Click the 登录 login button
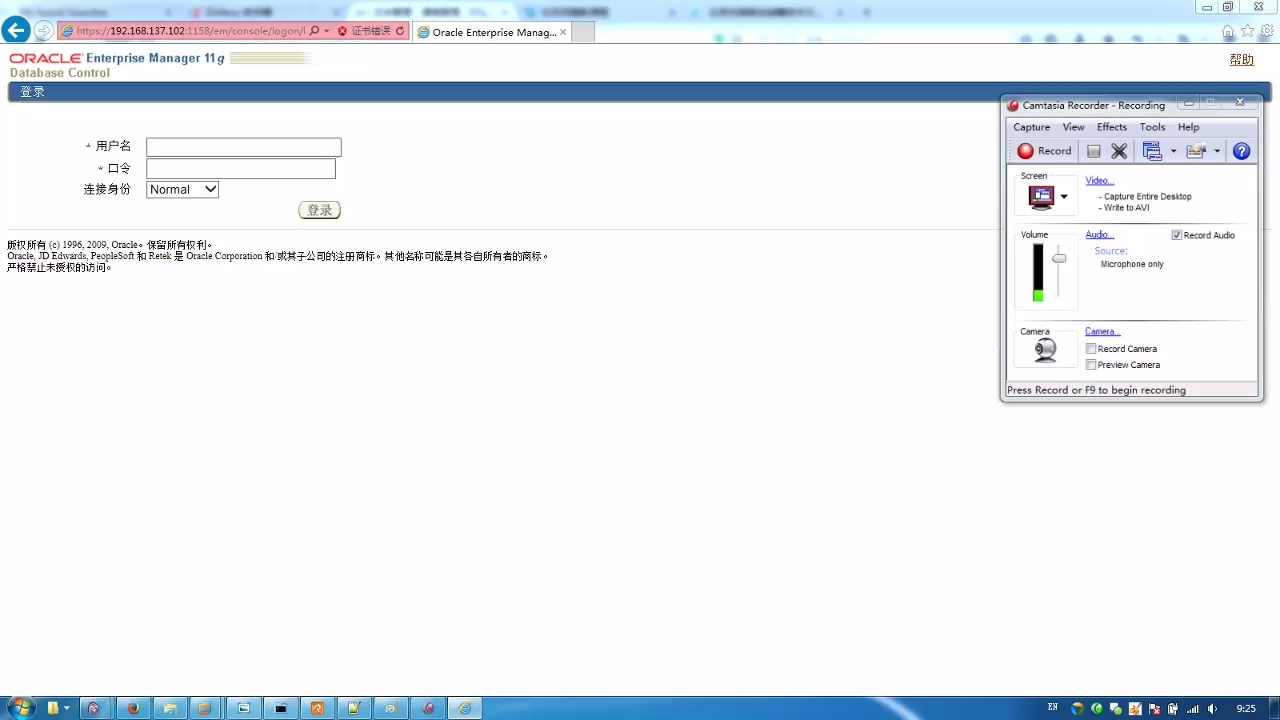Image resolution: width=1280 pixels, height=720 pixels. pos(319,210)
